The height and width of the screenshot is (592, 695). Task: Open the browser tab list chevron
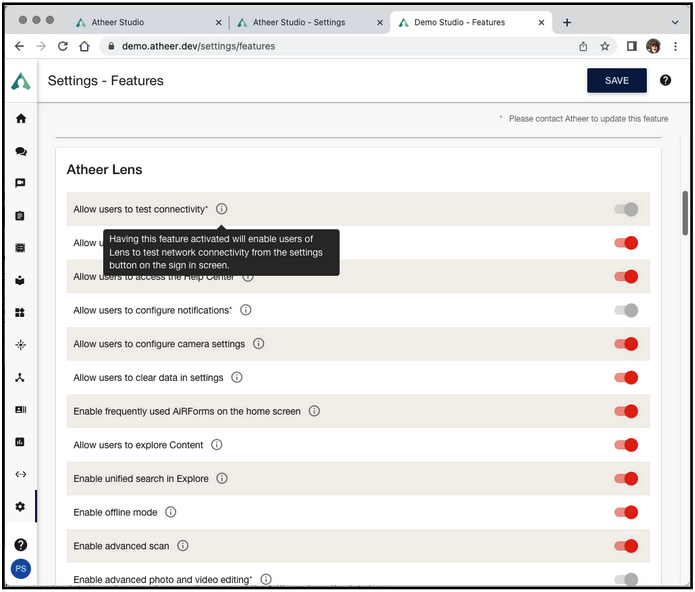[675, 23]
